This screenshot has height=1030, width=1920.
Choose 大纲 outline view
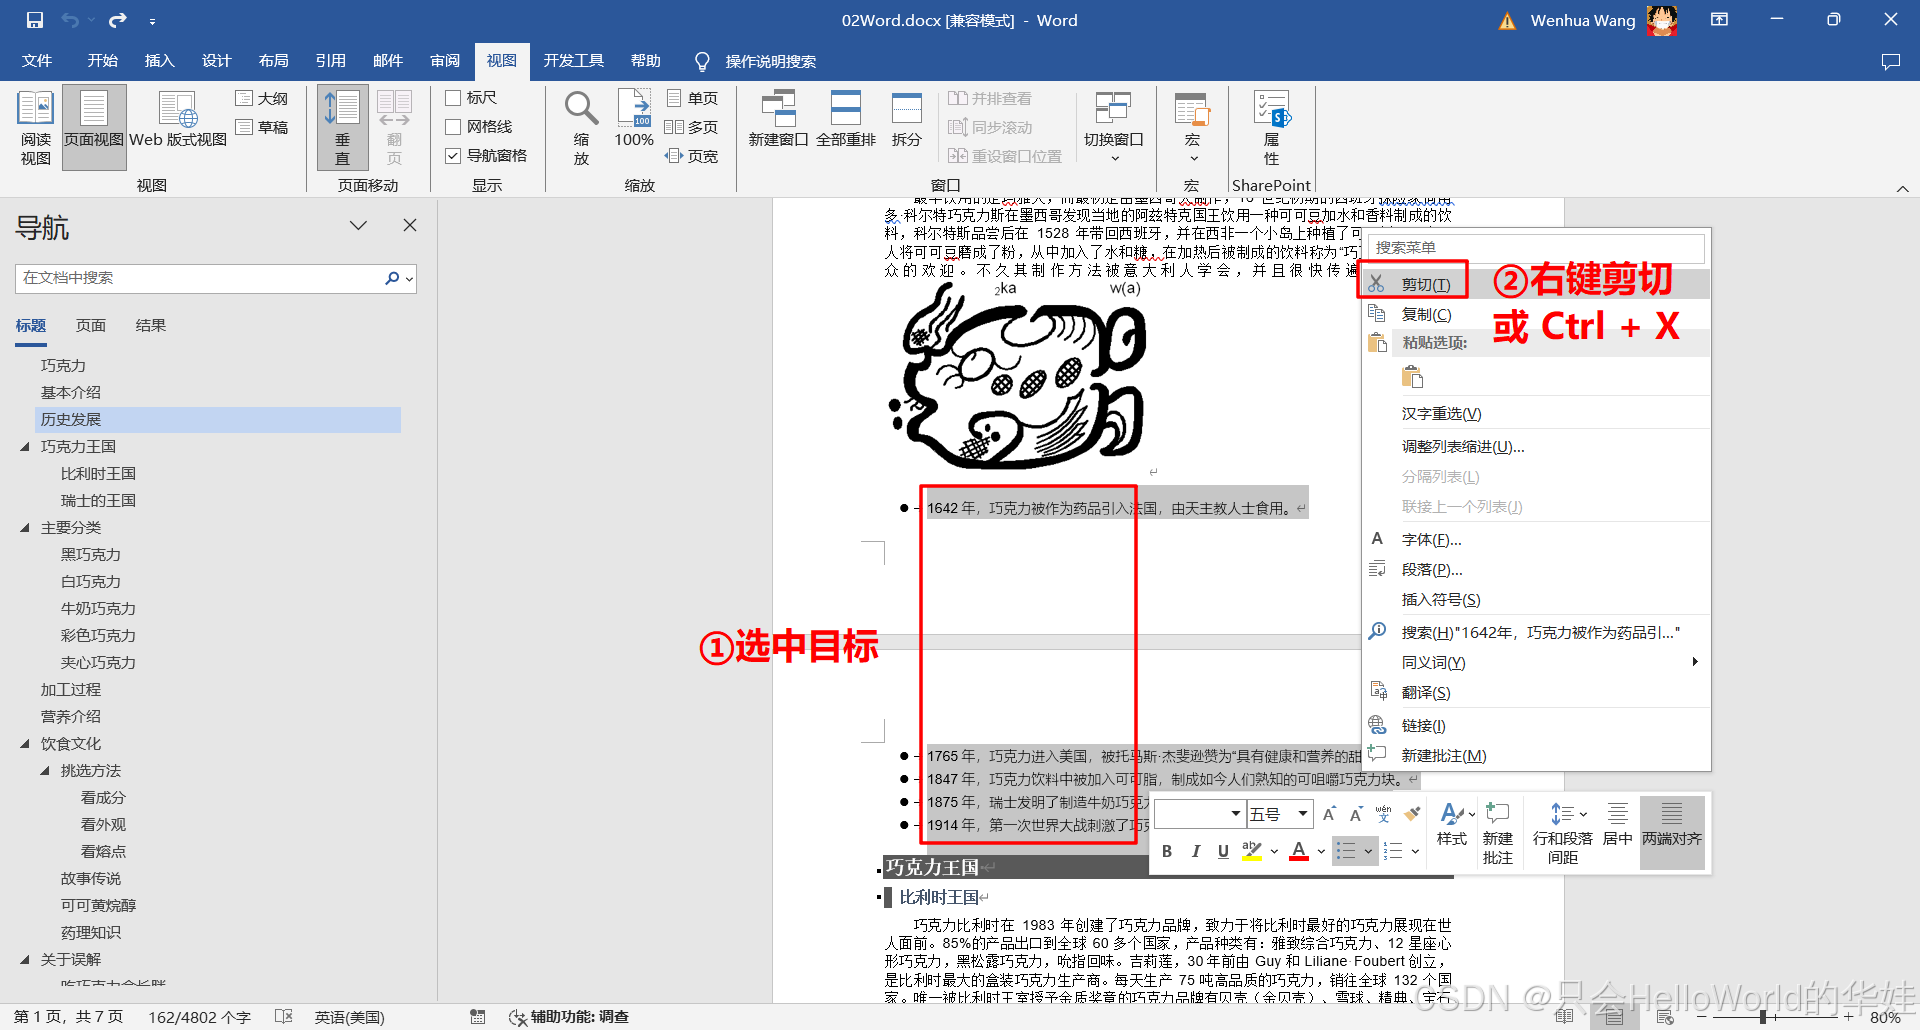[262, 98]
